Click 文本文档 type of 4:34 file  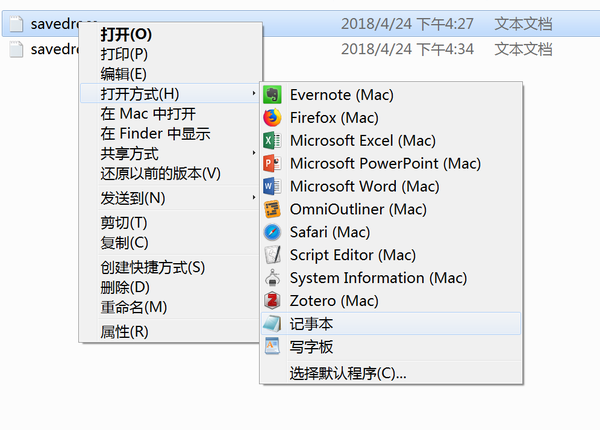point(523,49)
